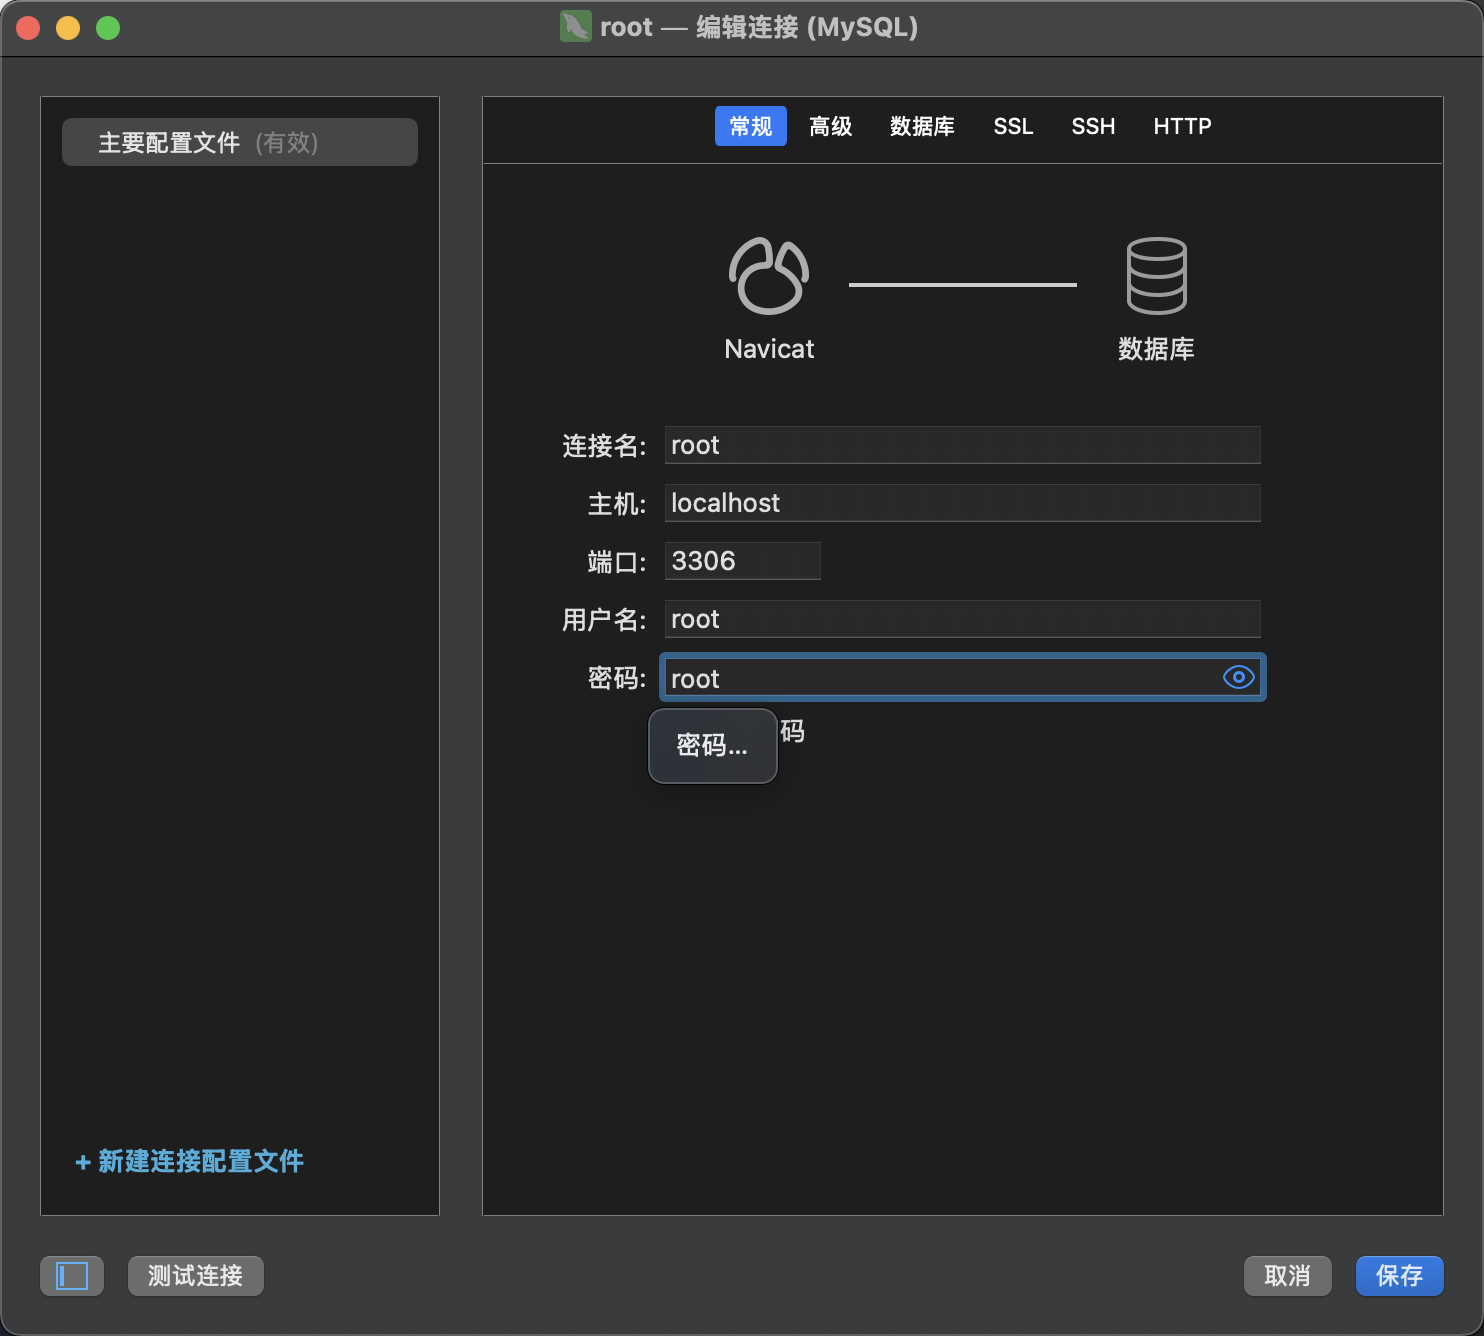This screenshot has width=1484, height=1336.
Task: Focus the 端口 3306 field
Action: tap(743, 561)
